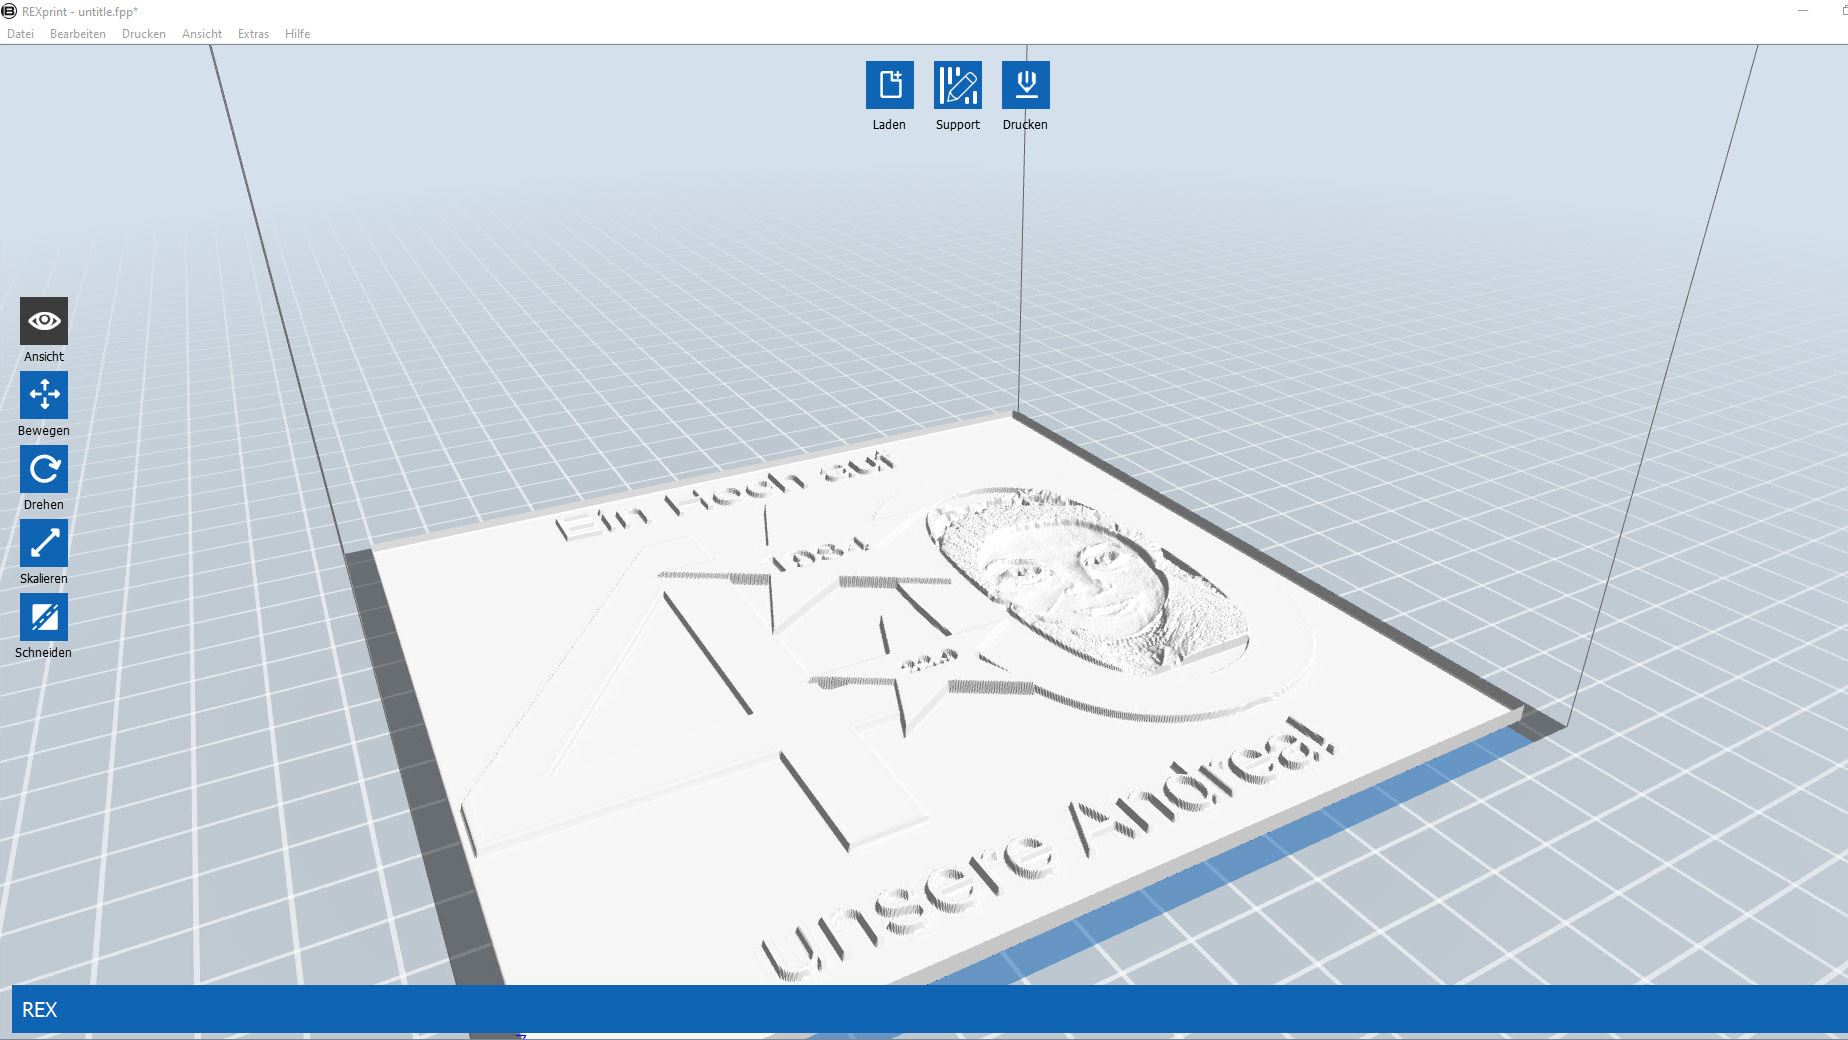Open the Support generation tool
The image size is (1848, 1040).
coord(957,85)
